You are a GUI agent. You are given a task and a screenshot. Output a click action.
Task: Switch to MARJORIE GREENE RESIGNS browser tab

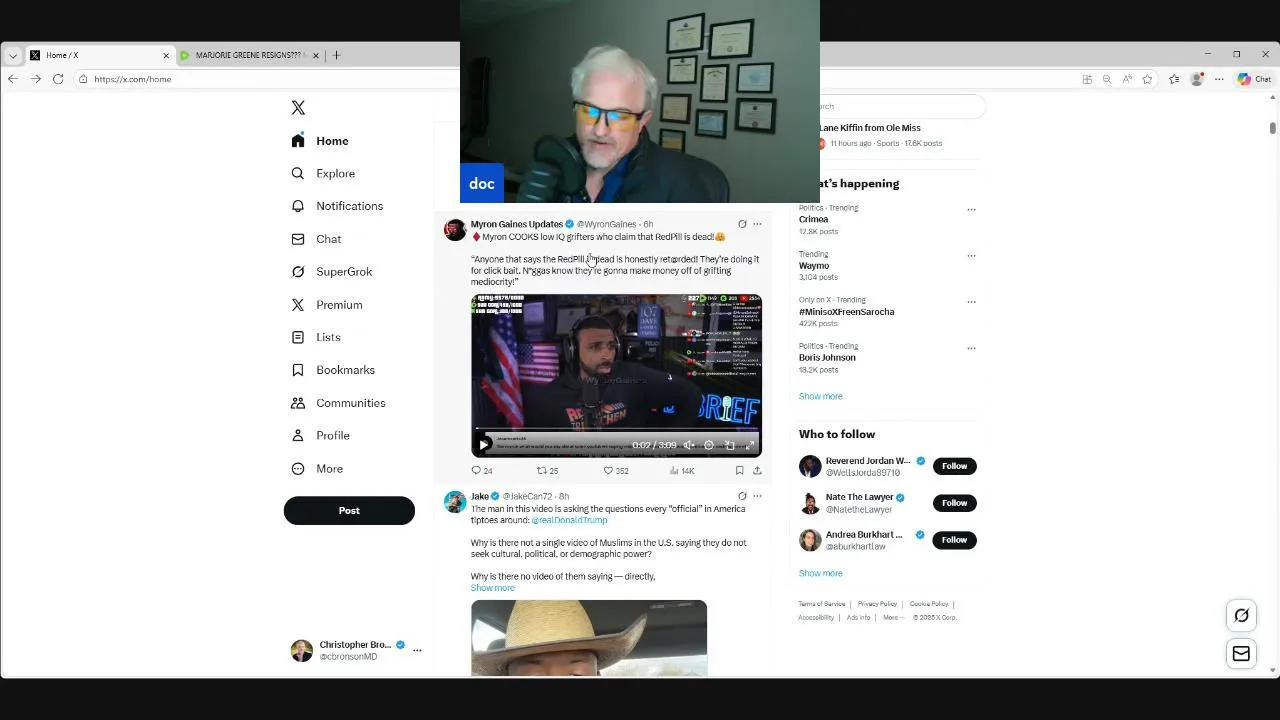(x=250, y=55)
